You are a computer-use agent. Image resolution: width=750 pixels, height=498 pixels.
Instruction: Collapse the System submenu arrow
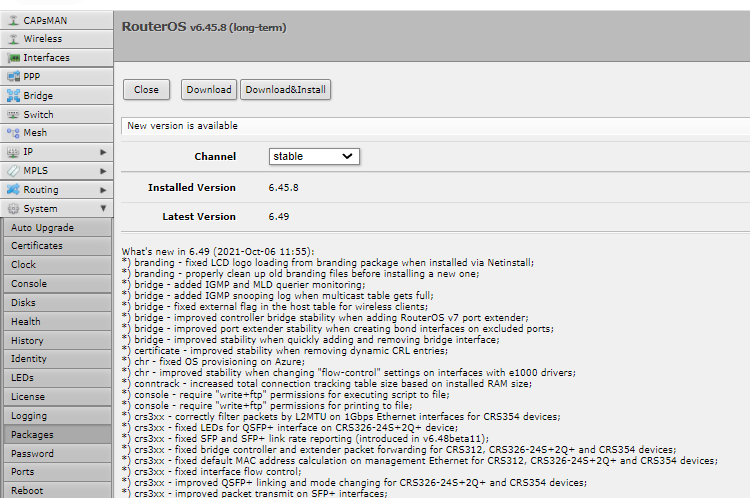(x=103, y=209)
